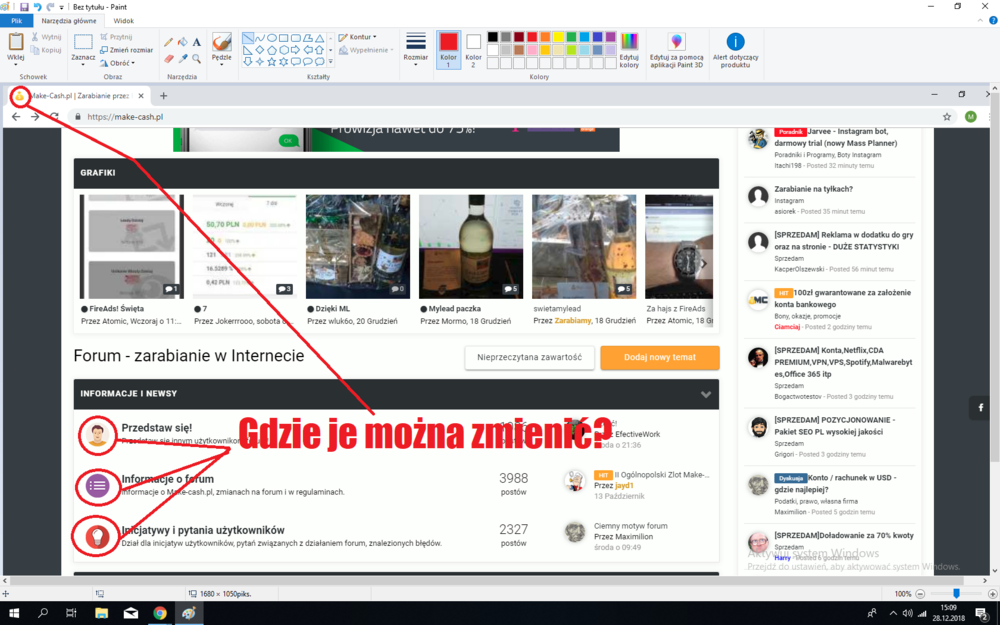
Task: Select the Eraser (Gumka) tool
Action: 168,60
